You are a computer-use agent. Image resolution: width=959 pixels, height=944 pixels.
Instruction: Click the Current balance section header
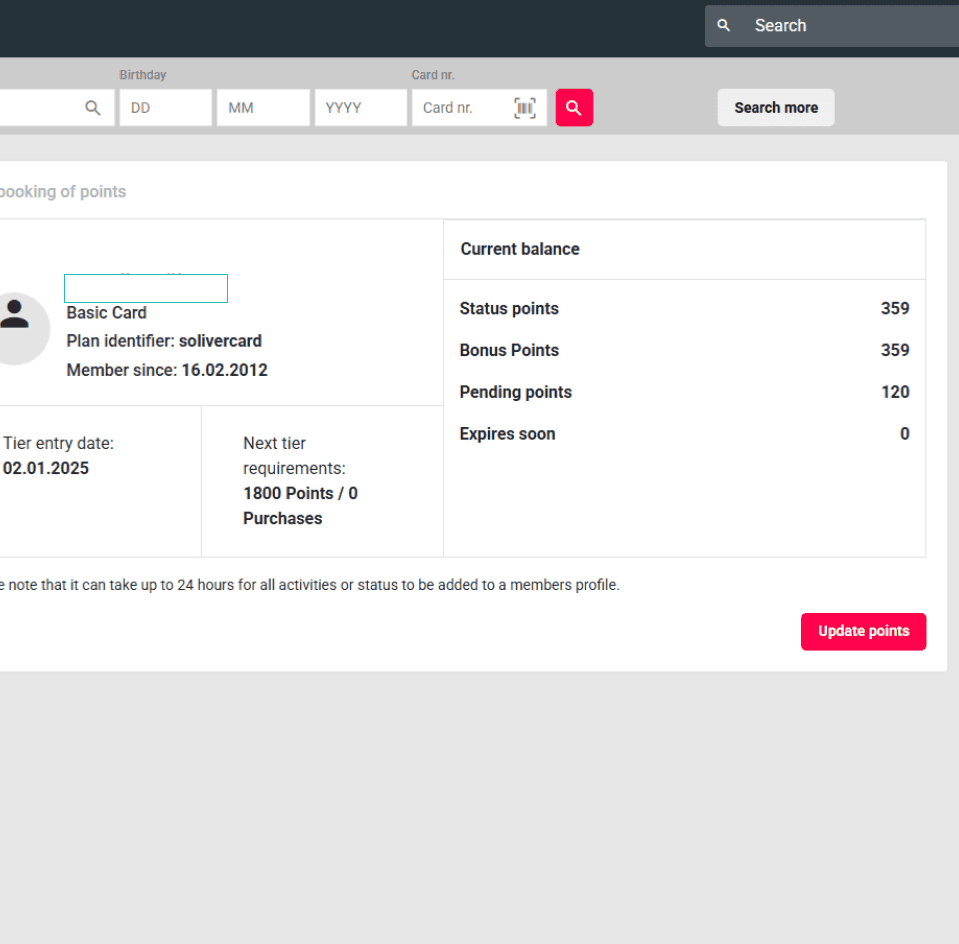(520, 249)
